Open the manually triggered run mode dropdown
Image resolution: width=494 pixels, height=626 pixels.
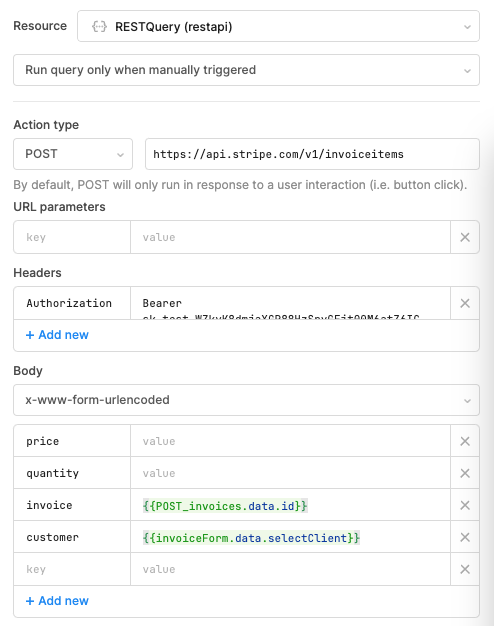(246, 70)
